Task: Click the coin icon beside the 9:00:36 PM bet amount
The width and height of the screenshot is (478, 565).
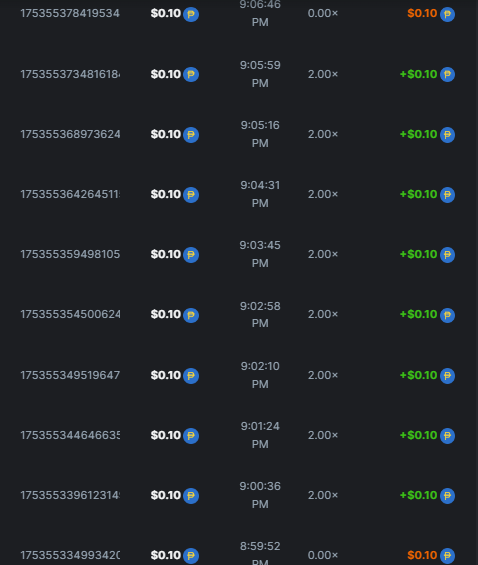Action: click(191, 495)
